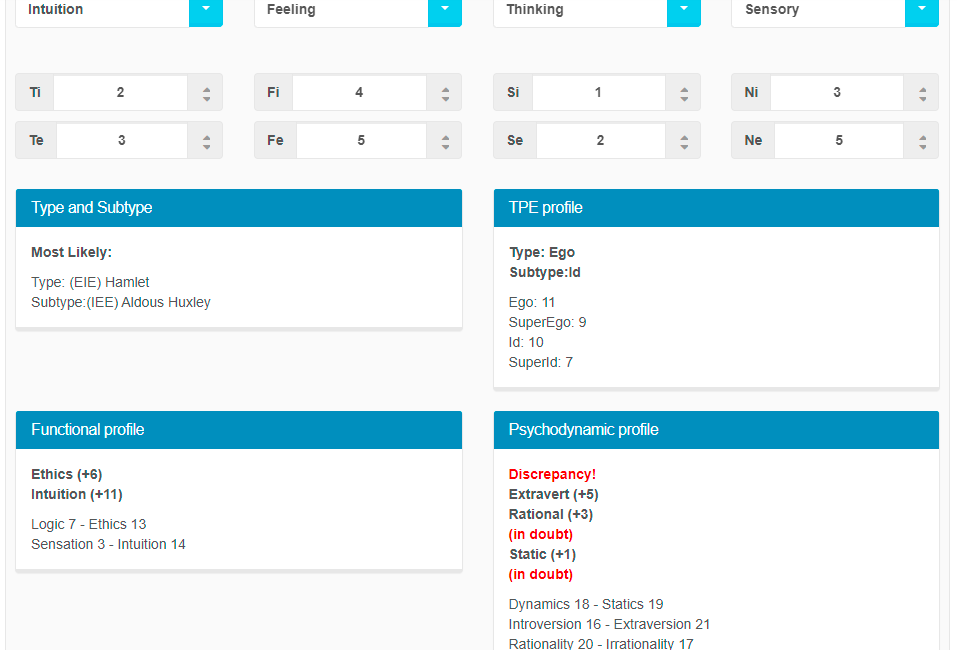Viewport: 957px width, 650px height.
Task: Open the Intuition dropdown arrow
Action: tap(206, 11)
